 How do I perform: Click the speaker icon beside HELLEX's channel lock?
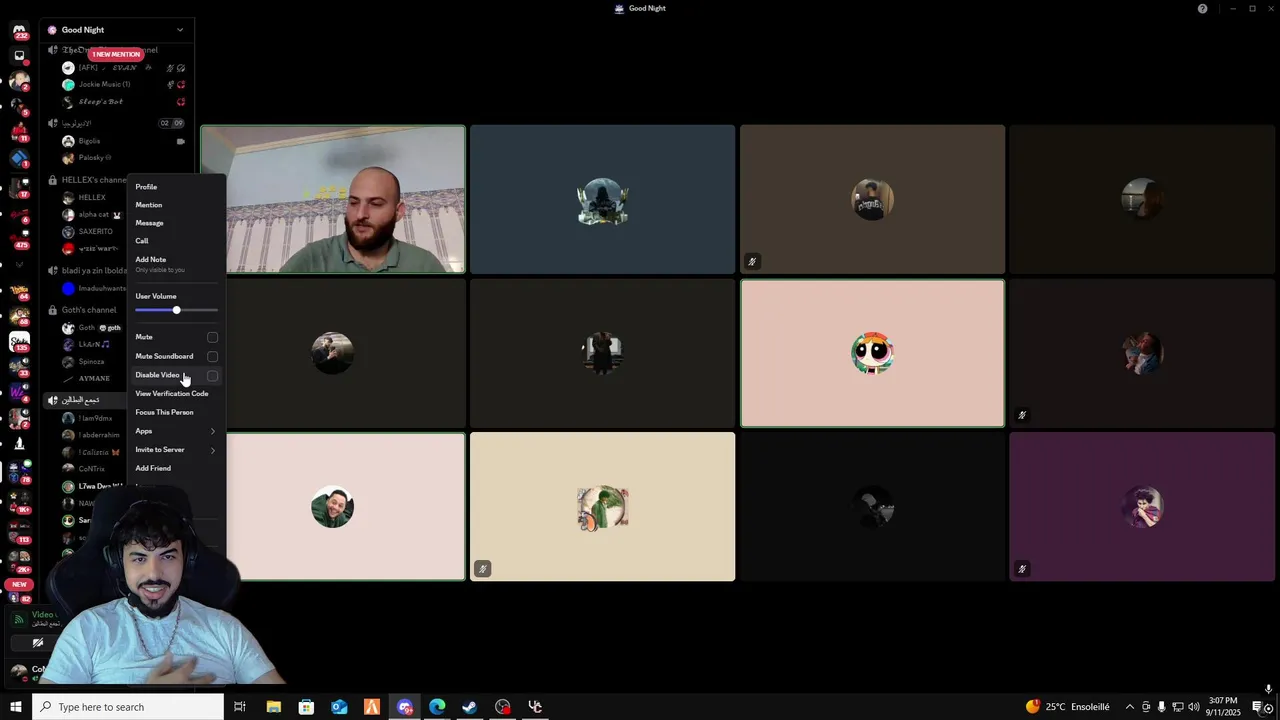pyautogui.click(x=53, y=180)
